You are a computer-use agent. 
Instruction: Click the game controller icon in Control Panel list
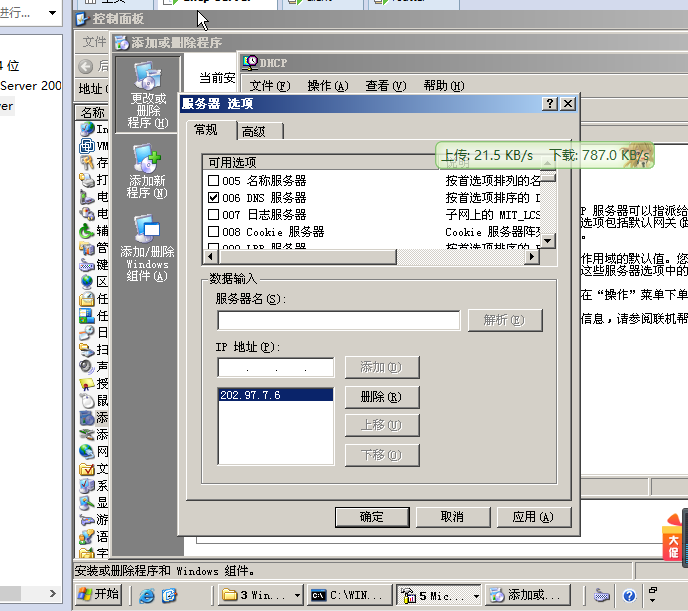click(87, 520)
